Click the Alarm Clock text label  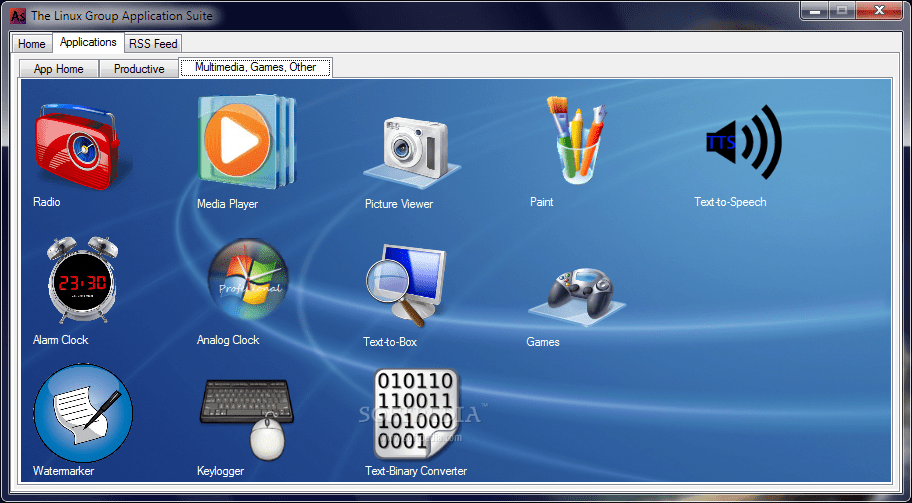(60, 340)
